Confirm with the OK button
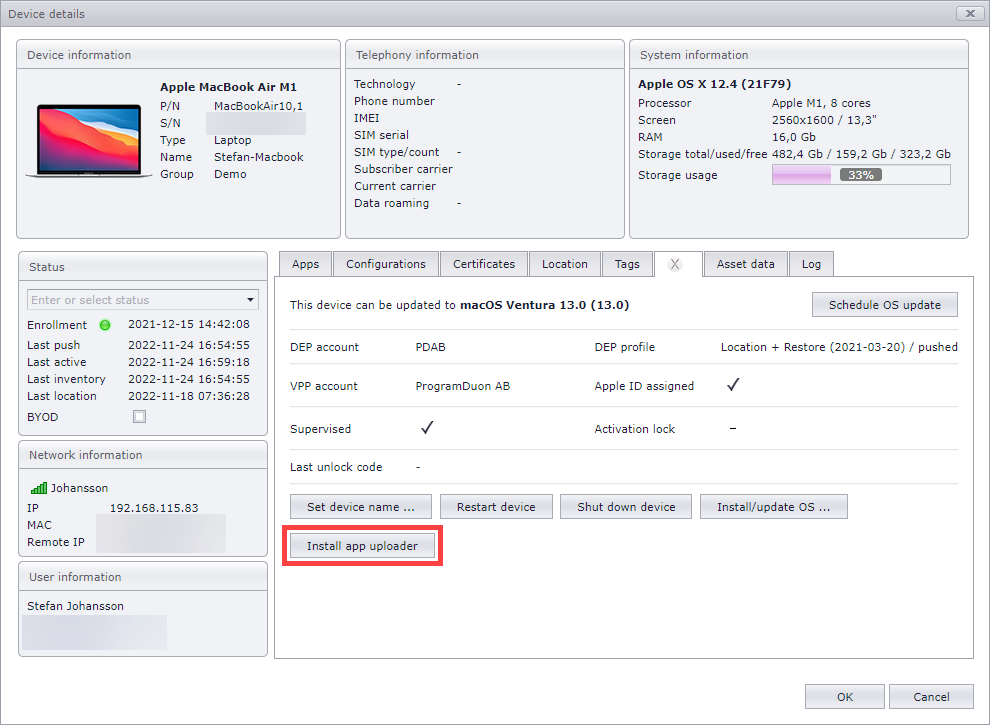Image resolution: width=990 pixels, height=725 pixels. [845, 697]
